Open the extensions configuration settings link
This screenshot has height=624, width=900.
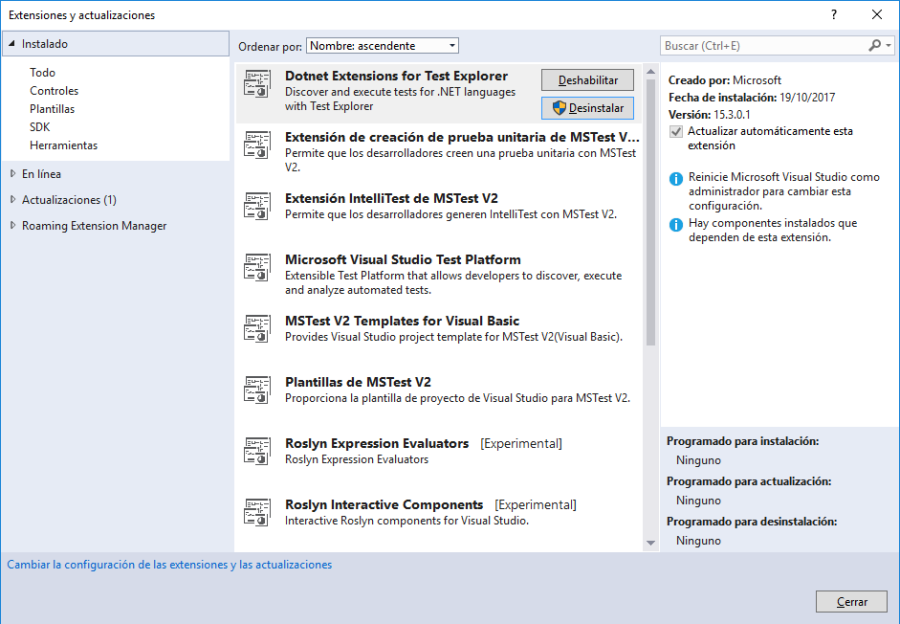tap(169, 565)
